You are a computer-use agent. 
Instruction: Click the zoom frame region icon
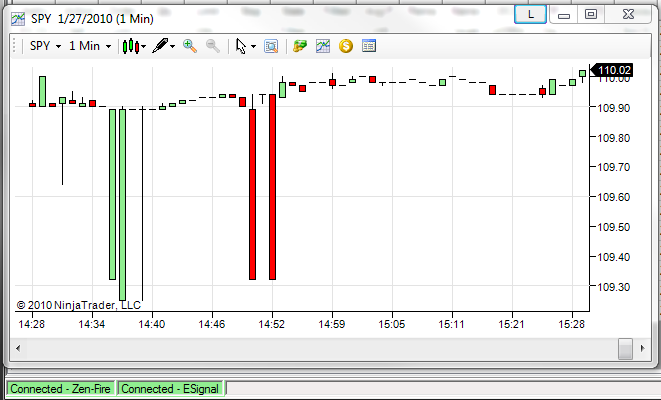click(x=271, y=46)
